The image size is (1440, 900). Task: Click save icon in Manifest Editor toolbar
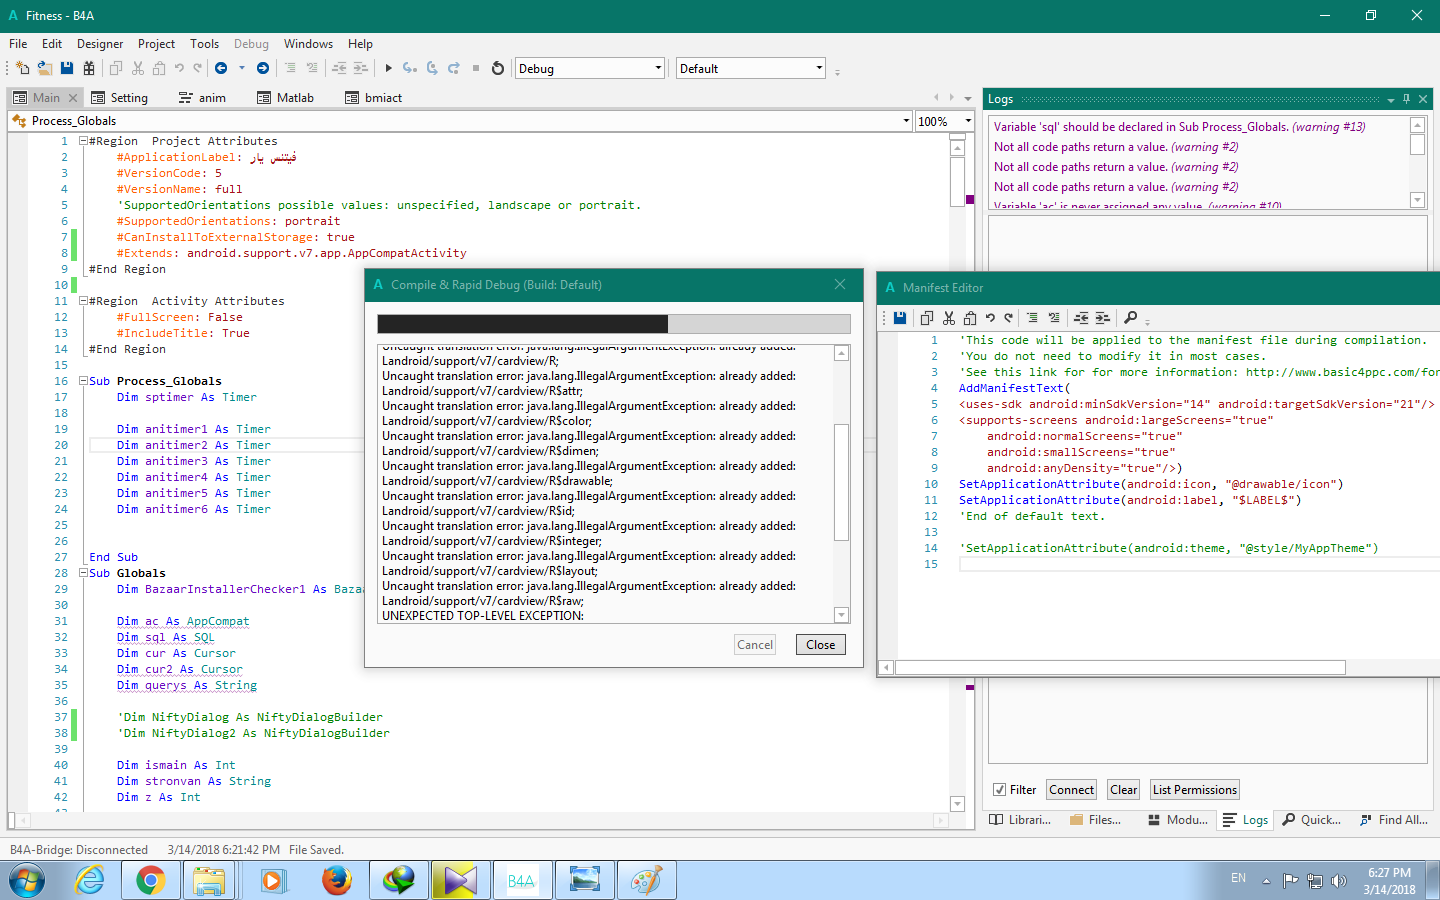point(900,318)
